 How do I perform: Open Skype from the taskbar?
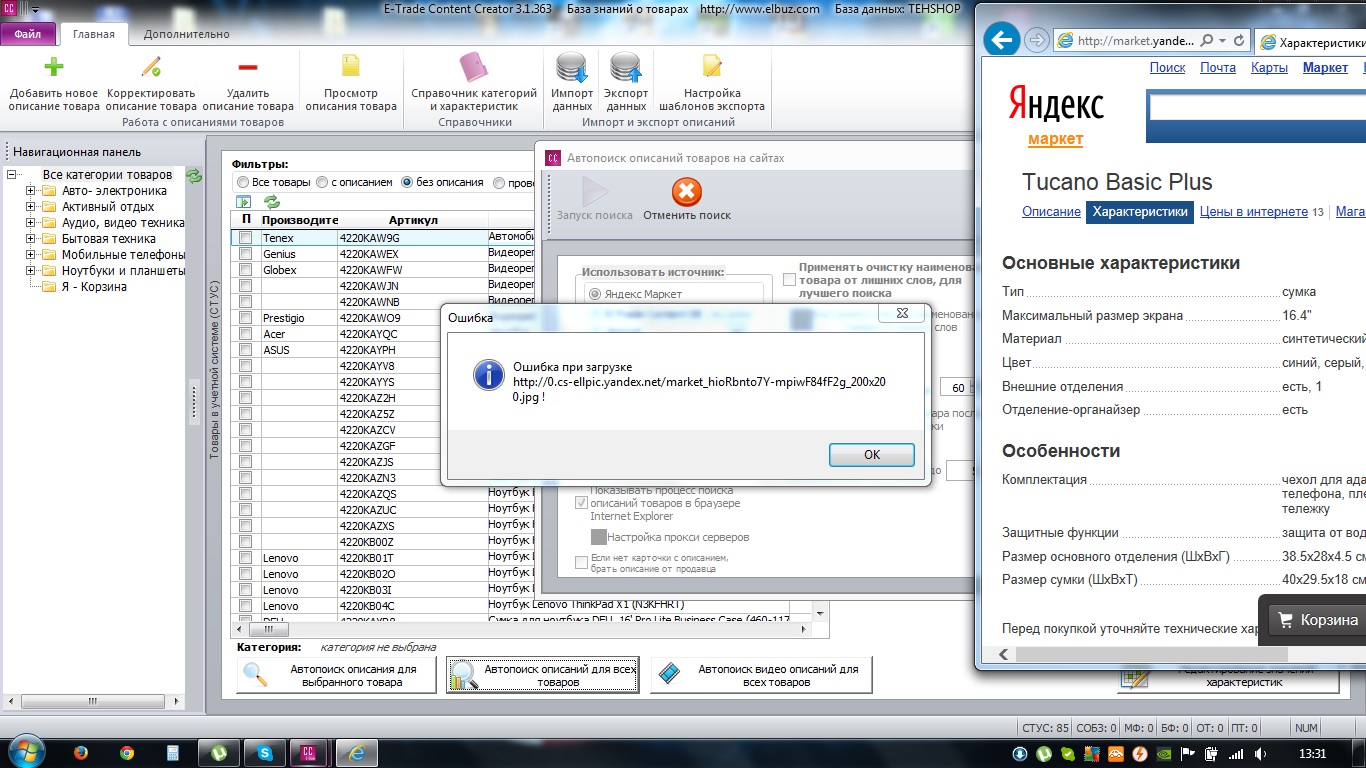pyautogui.click(x=265, y=753)
